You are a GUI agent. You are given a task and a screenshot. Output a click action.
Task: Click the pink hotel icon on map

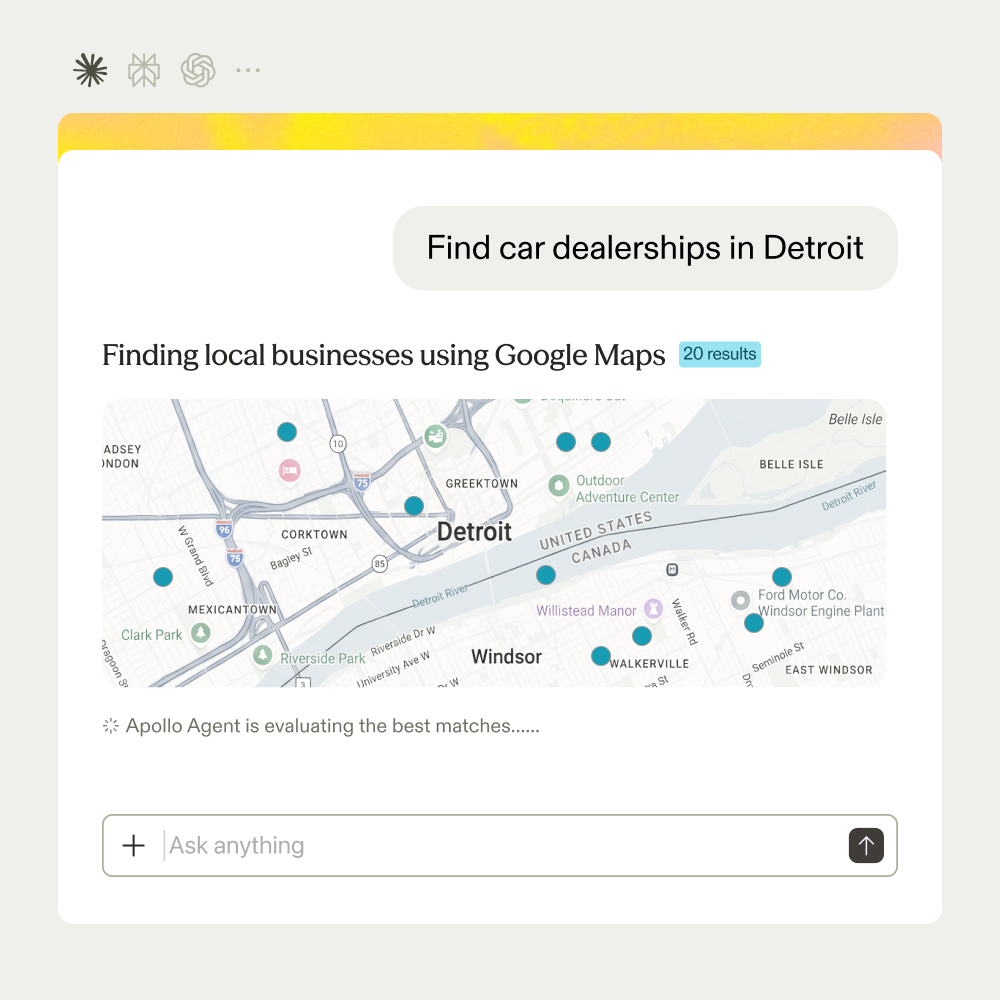click(290, 471)
